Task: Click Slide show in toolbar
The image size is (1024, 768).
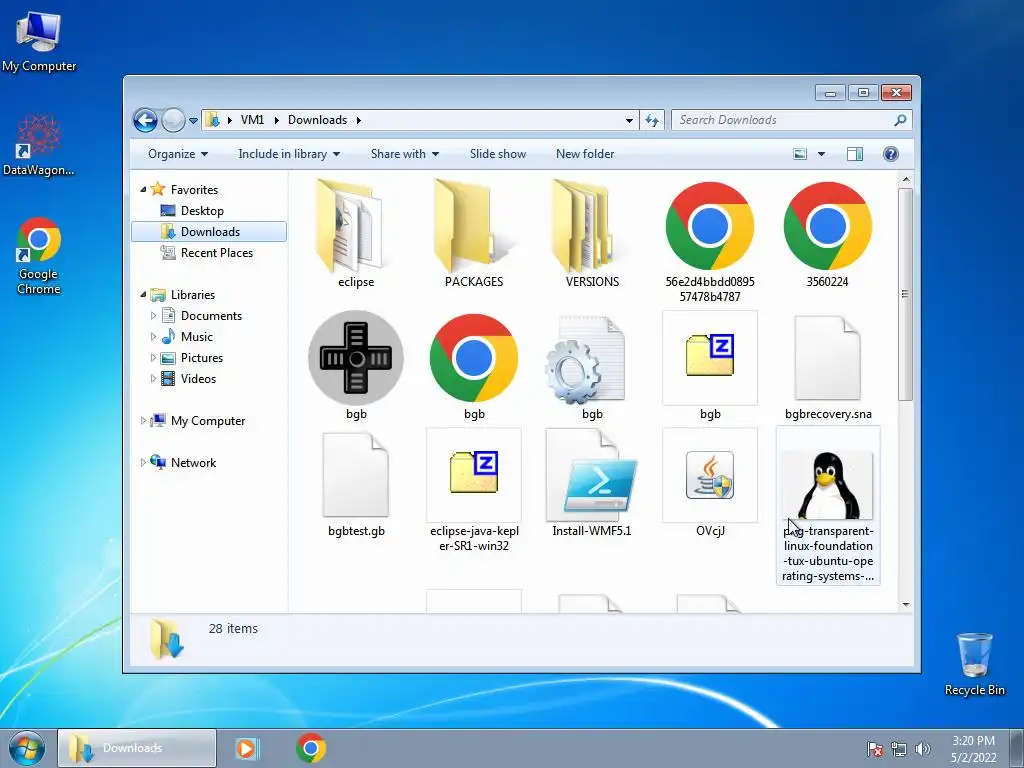Action: 498,154
